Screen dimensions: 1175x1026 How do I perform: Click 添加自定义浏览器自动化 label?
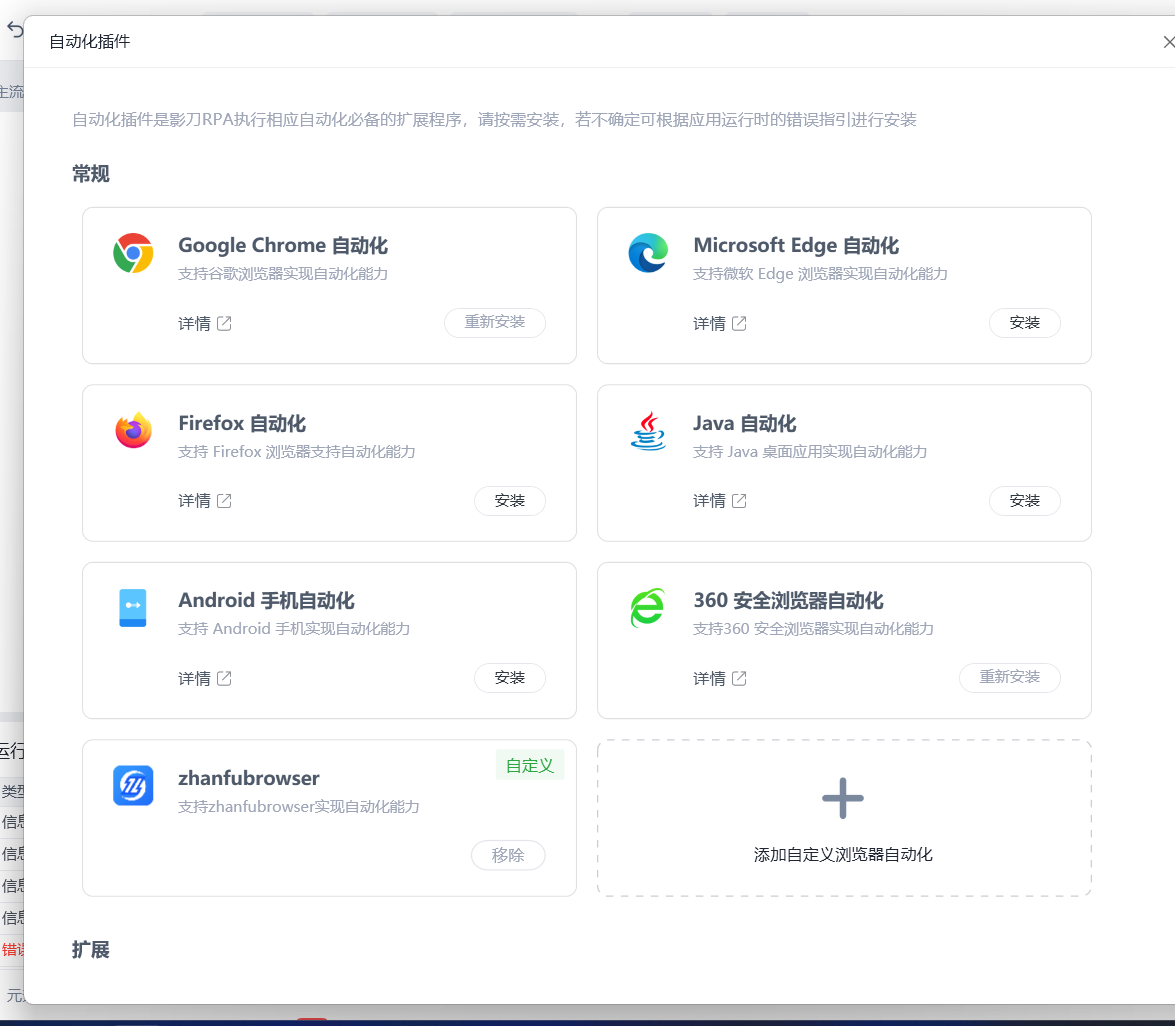pyautogui.click(x=843, y=854)
